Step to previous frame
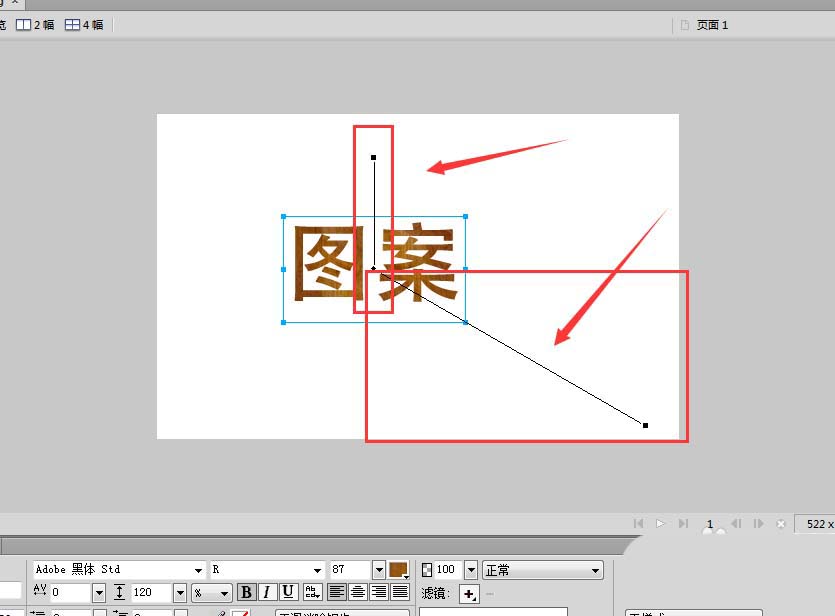The height and width of the screenshot is (616, 835). tap(736, 523)
